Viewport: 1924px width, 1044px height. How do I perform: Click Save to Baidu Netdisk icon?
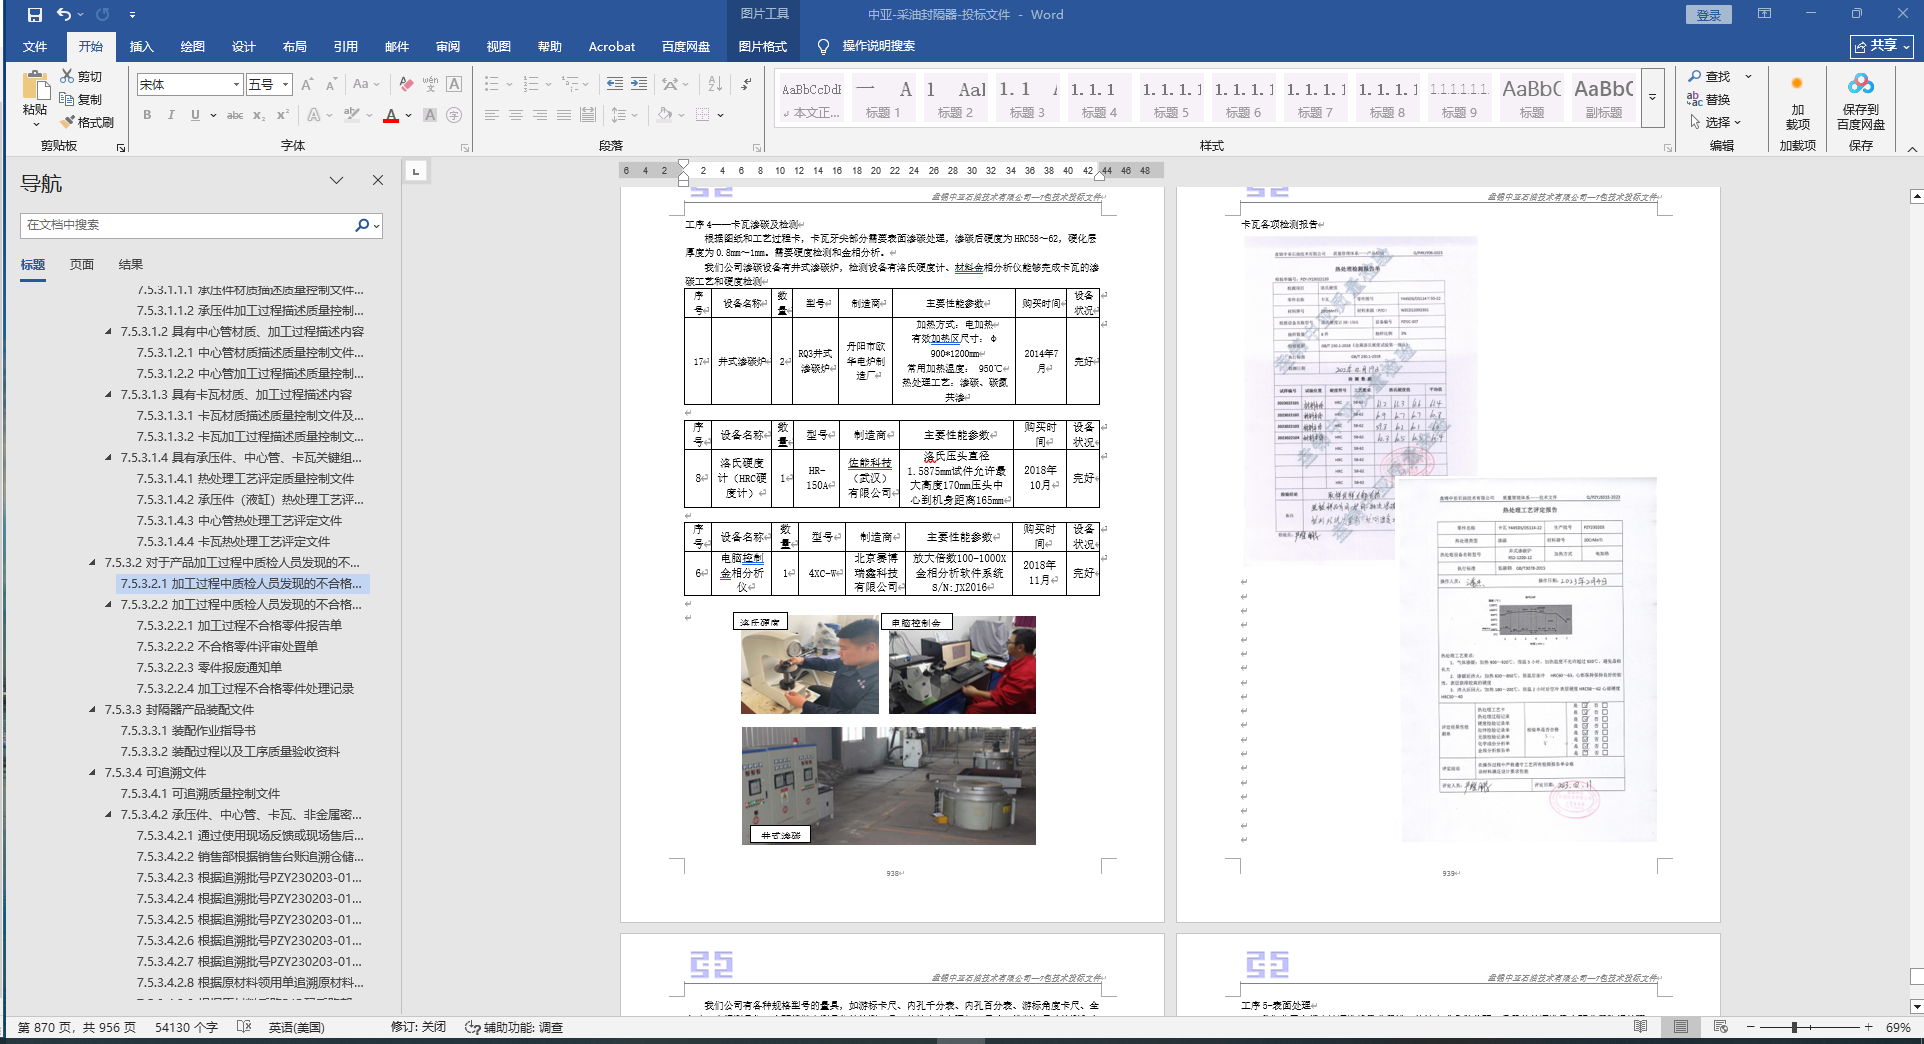point(1860,102)
